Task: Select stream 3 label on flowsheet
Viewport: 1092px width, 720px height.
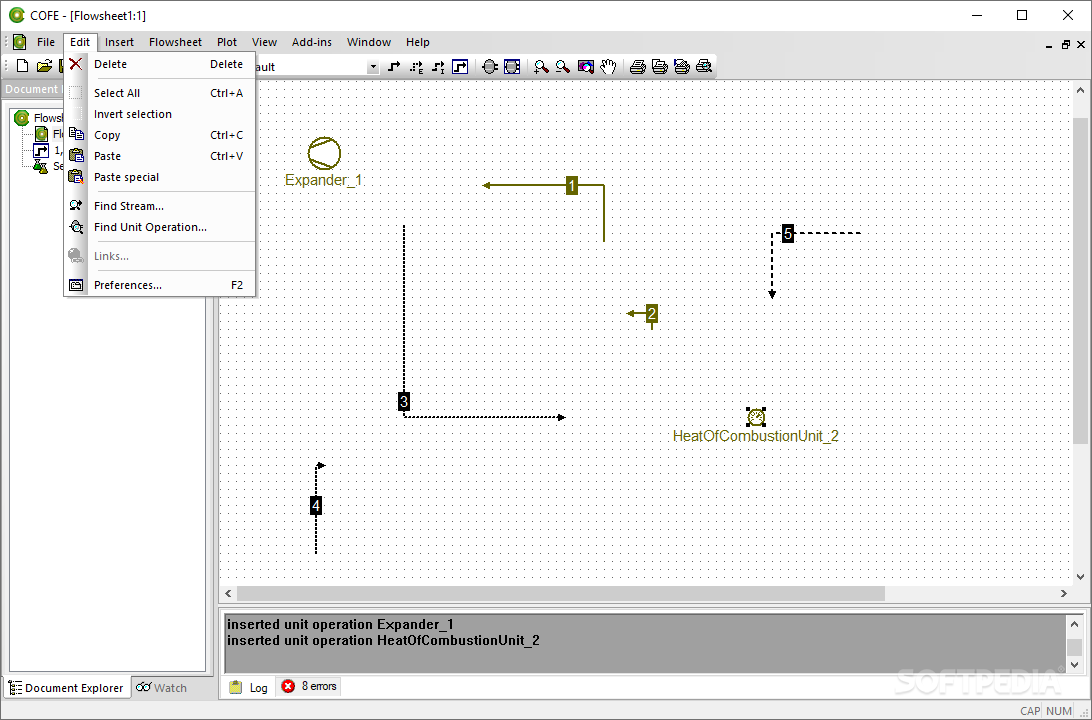Action: [x=403, y=401]
